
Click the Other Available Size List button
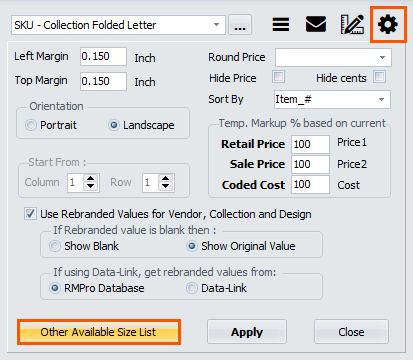pos(99,332)
